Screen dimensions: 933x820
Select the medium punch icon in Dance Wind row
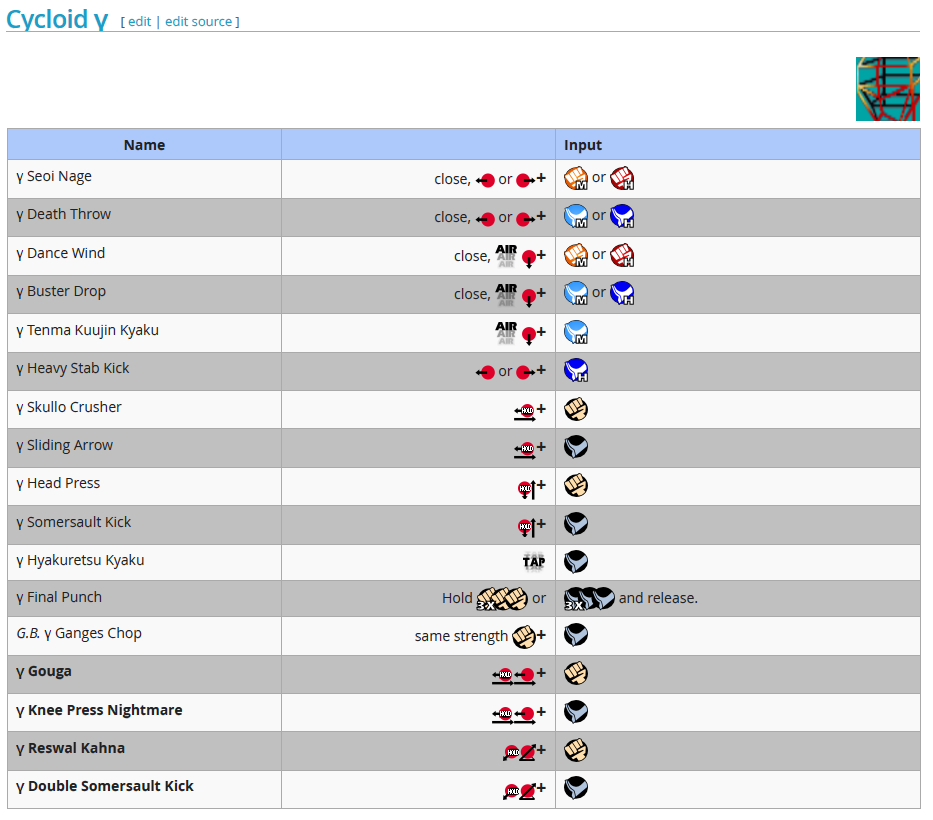tap(576, 255)
